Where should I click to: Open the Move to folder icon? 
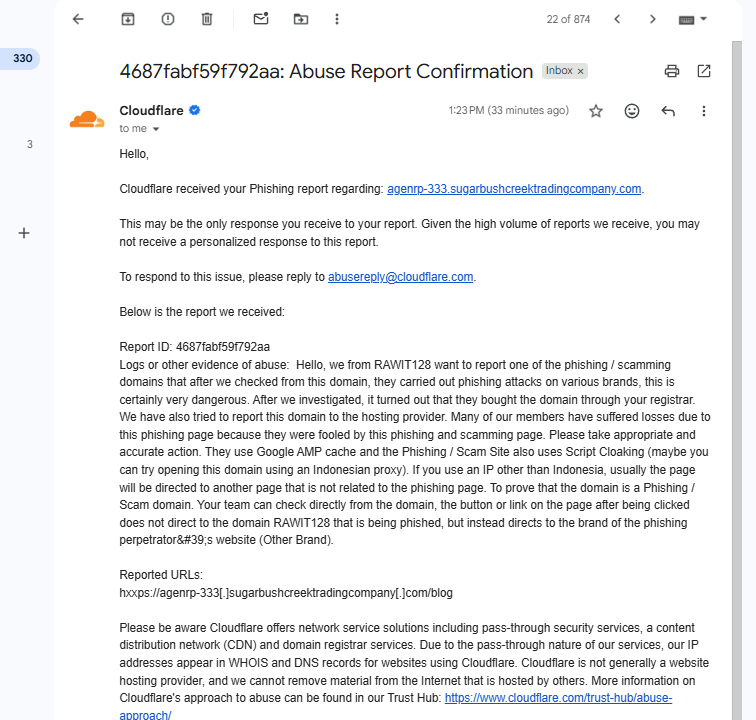301,19
